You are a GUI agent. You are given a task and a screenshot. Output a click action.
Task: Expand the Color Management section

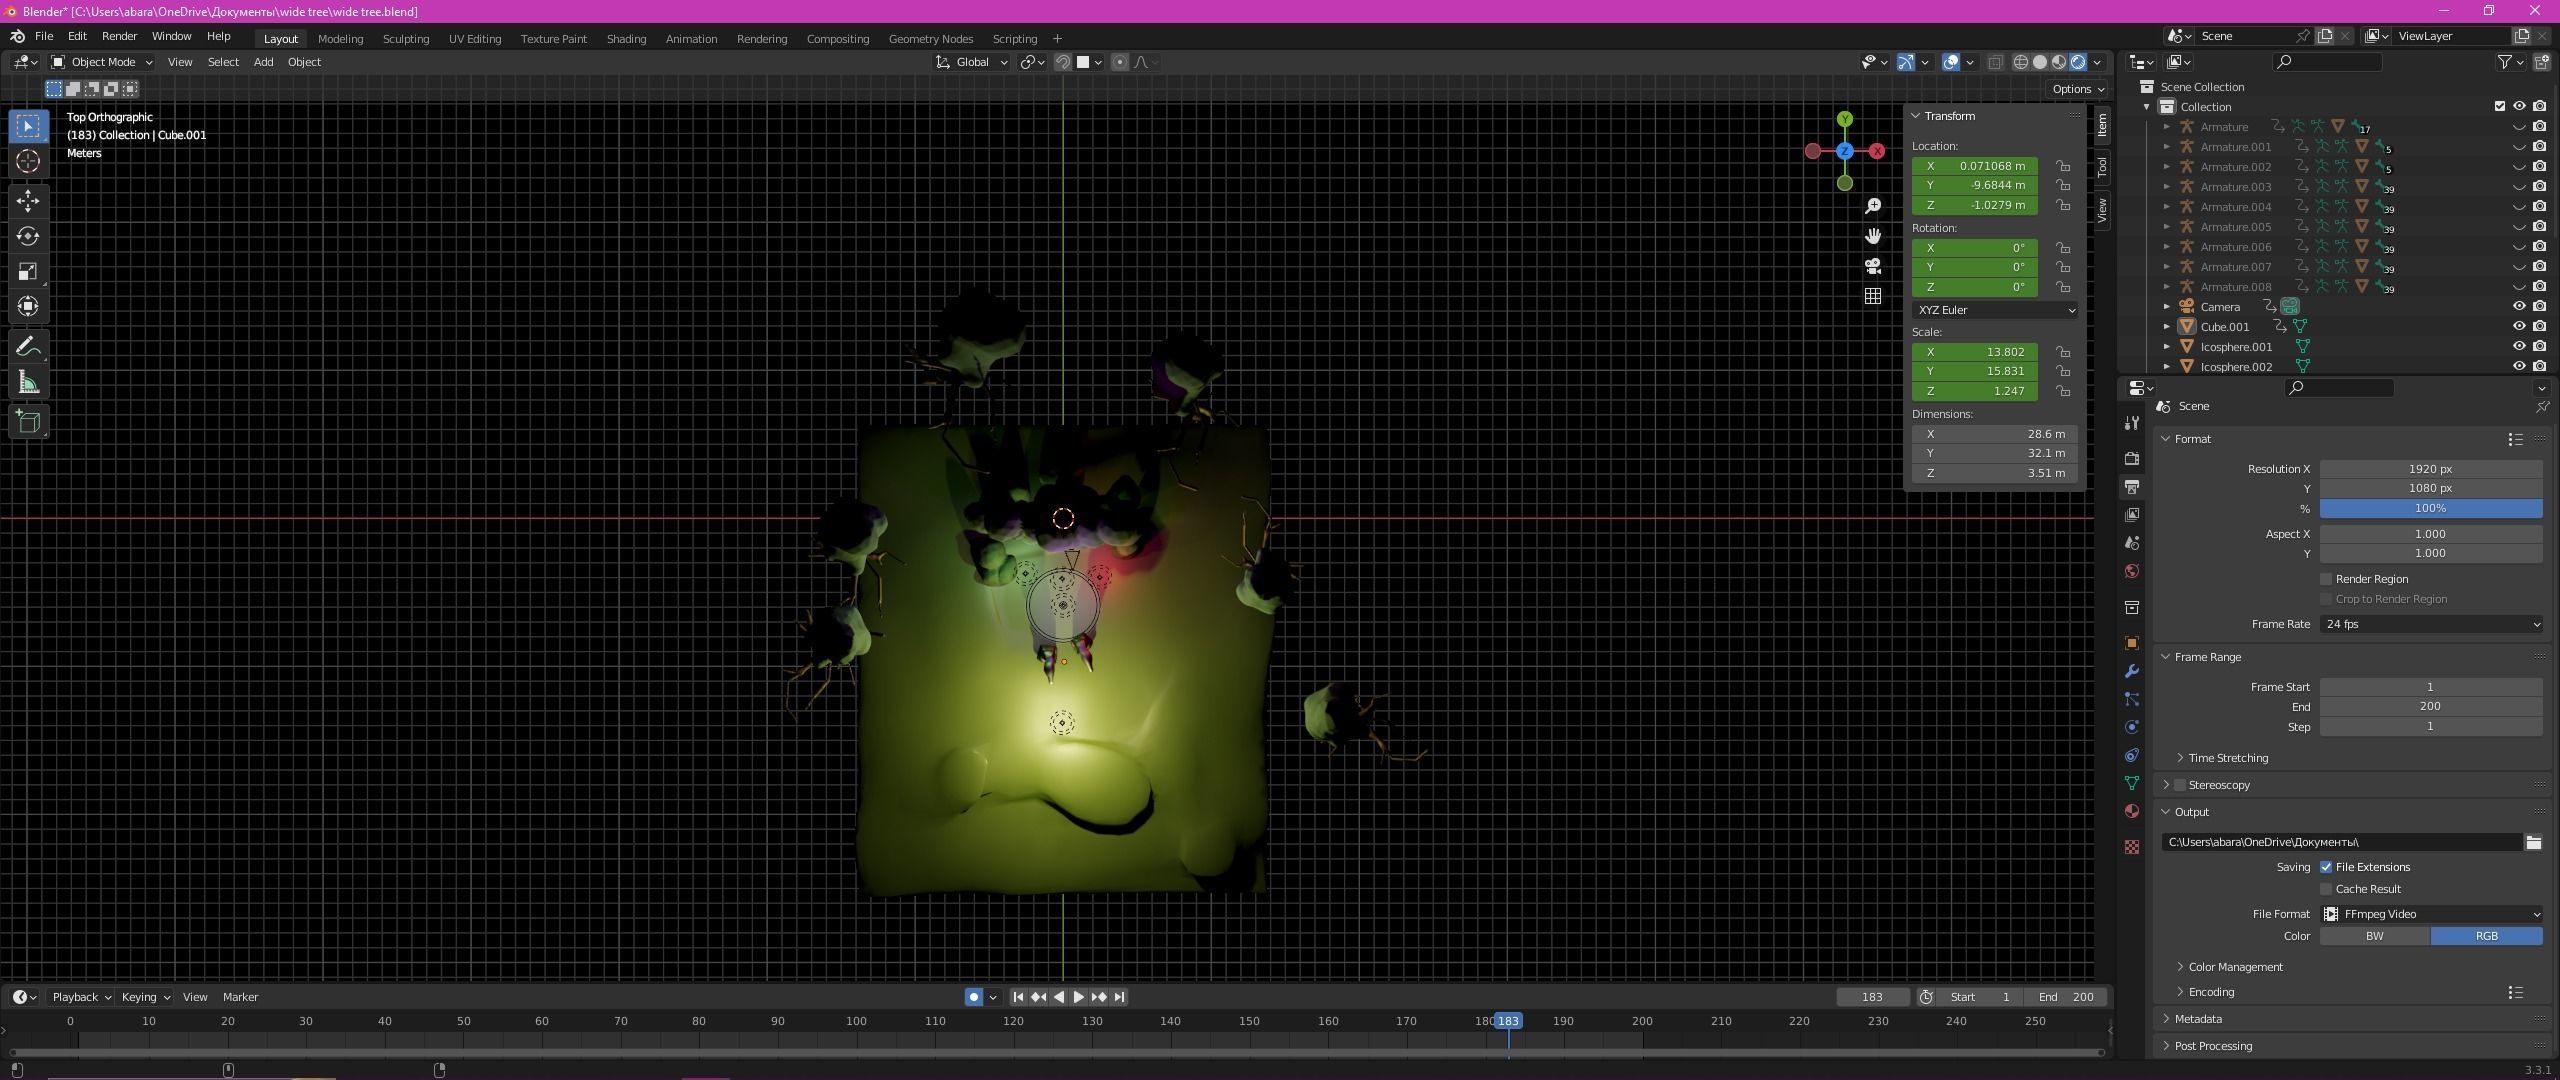pos(2234,967)
